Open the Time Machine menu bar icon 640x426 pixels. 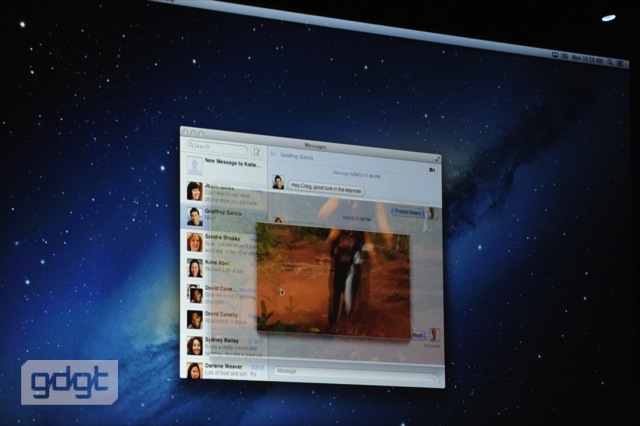564,56
